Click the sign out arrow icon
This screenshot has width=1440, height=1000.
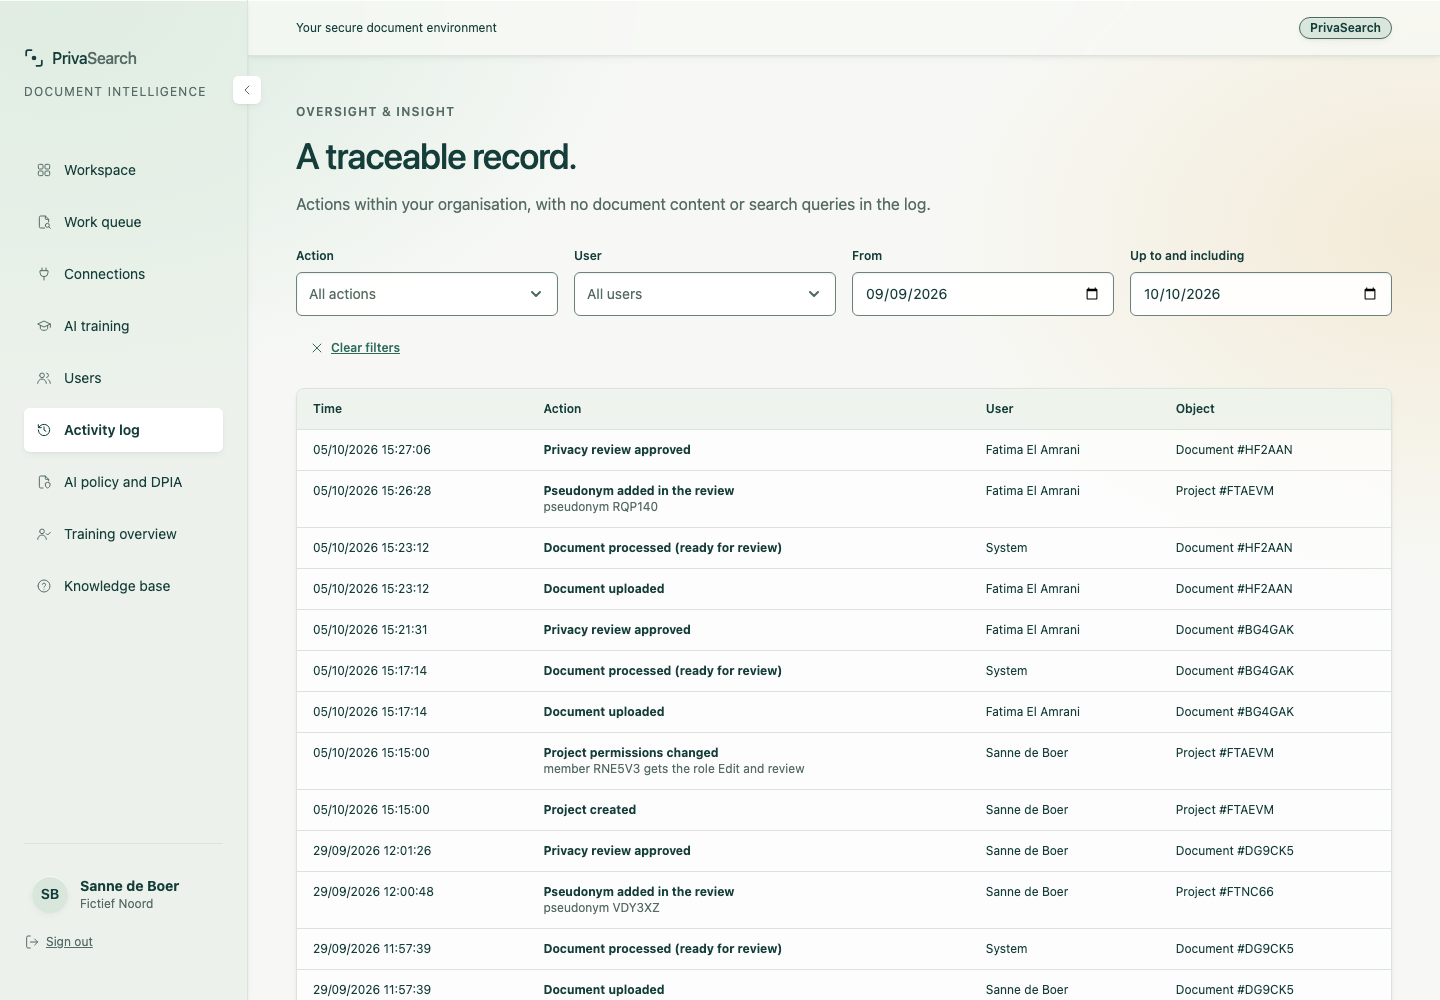32,942
